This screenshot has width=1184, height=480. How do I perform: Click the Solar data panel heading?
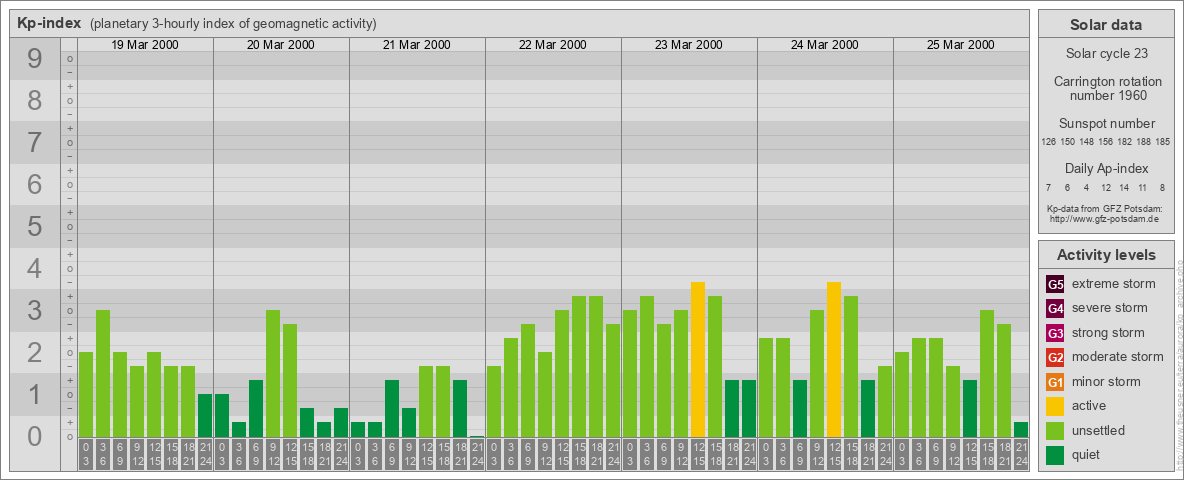click(1105, 25)
